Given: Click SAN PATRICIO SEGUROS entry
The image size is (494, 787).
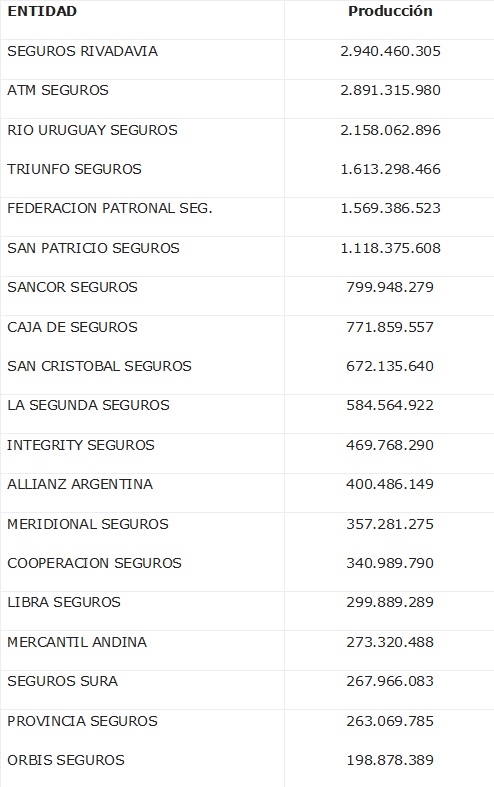Looking at the screenshot, I should pos(93,248).
